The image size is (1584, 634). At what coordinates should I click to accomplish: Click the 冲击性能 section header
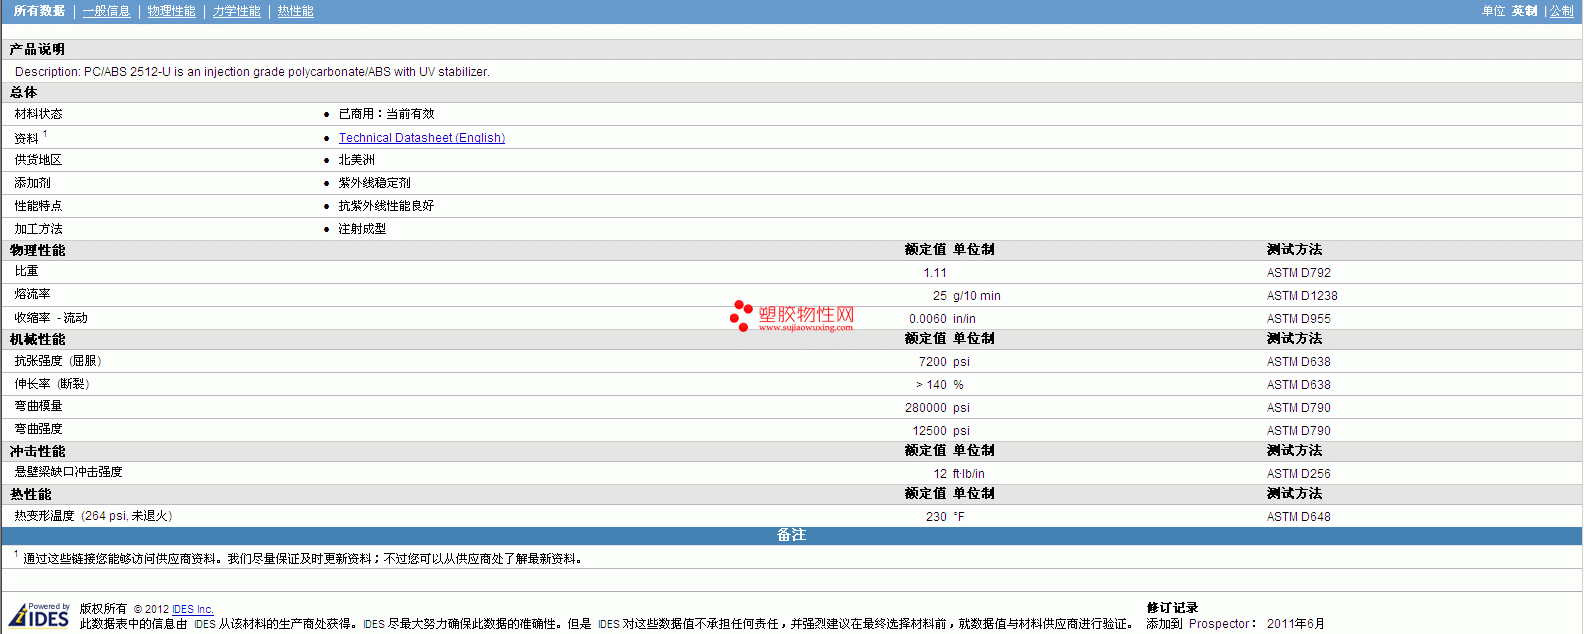[x=37, y=452]
